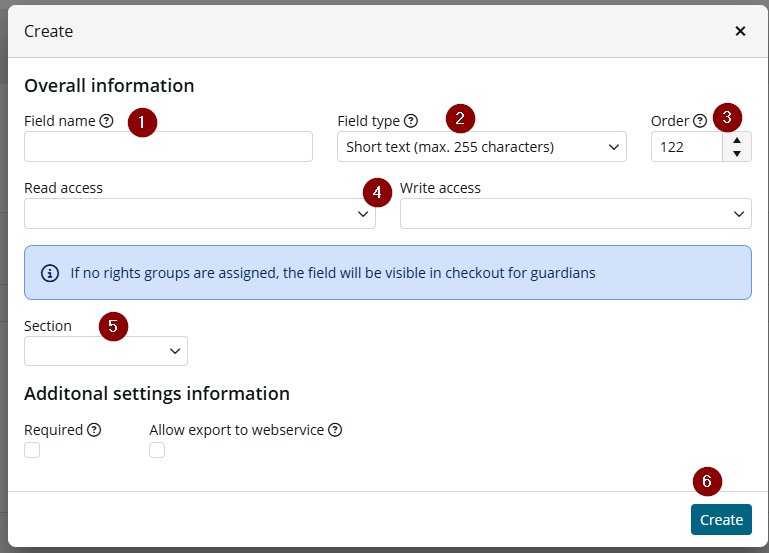Click red numbered marker 1
Viewport: 769px width, 553px height.
(x=142, y=122)
